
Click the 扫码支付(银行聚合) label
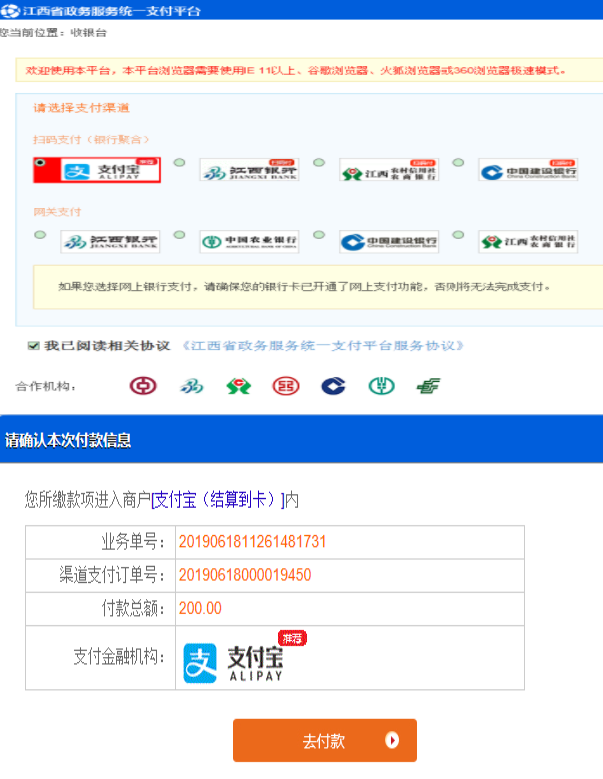point(91,140)
